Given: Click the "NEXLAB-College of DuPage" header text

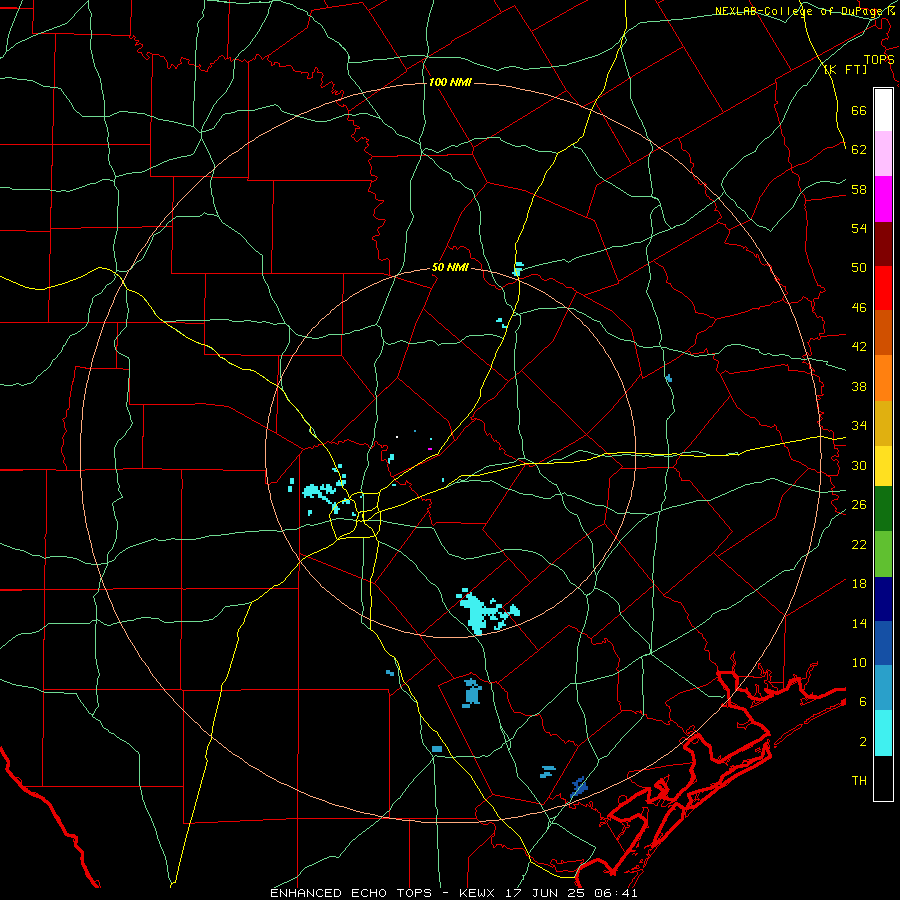Looking at the screenshot, I should pyautogui.click(x=799, y=11).
